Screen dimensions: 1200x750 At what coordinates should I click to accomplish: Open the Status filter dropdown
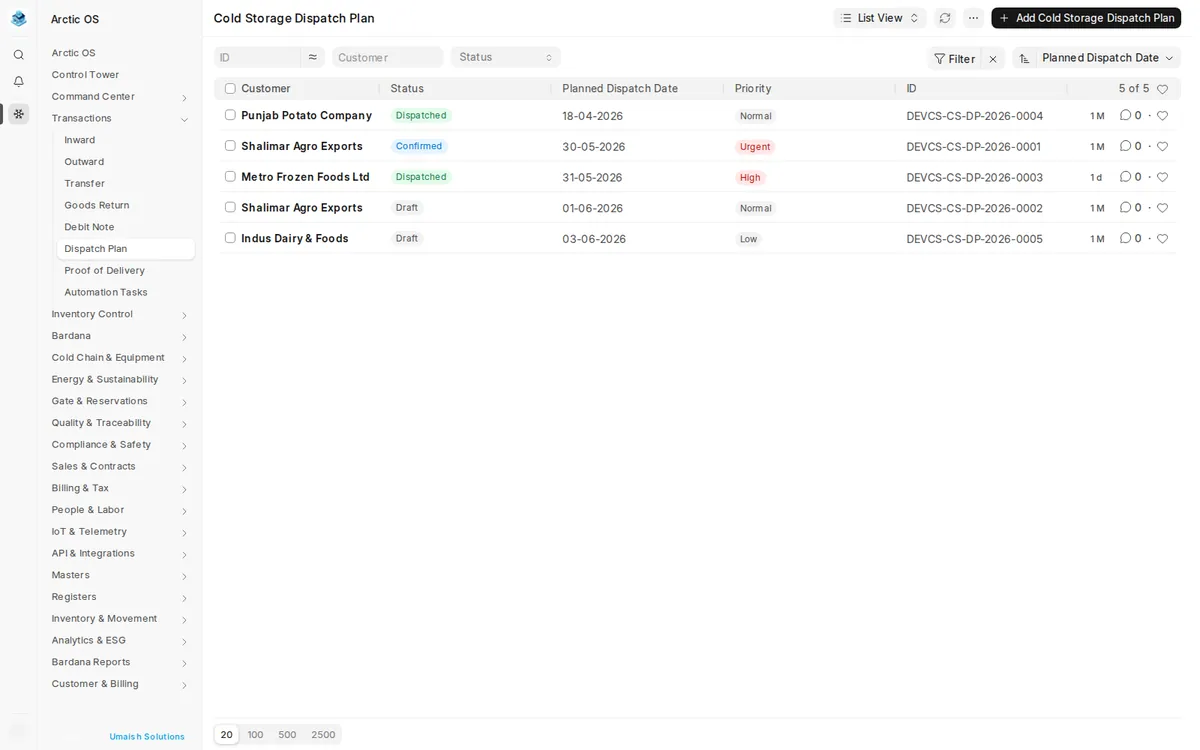[x=506, y=57]
